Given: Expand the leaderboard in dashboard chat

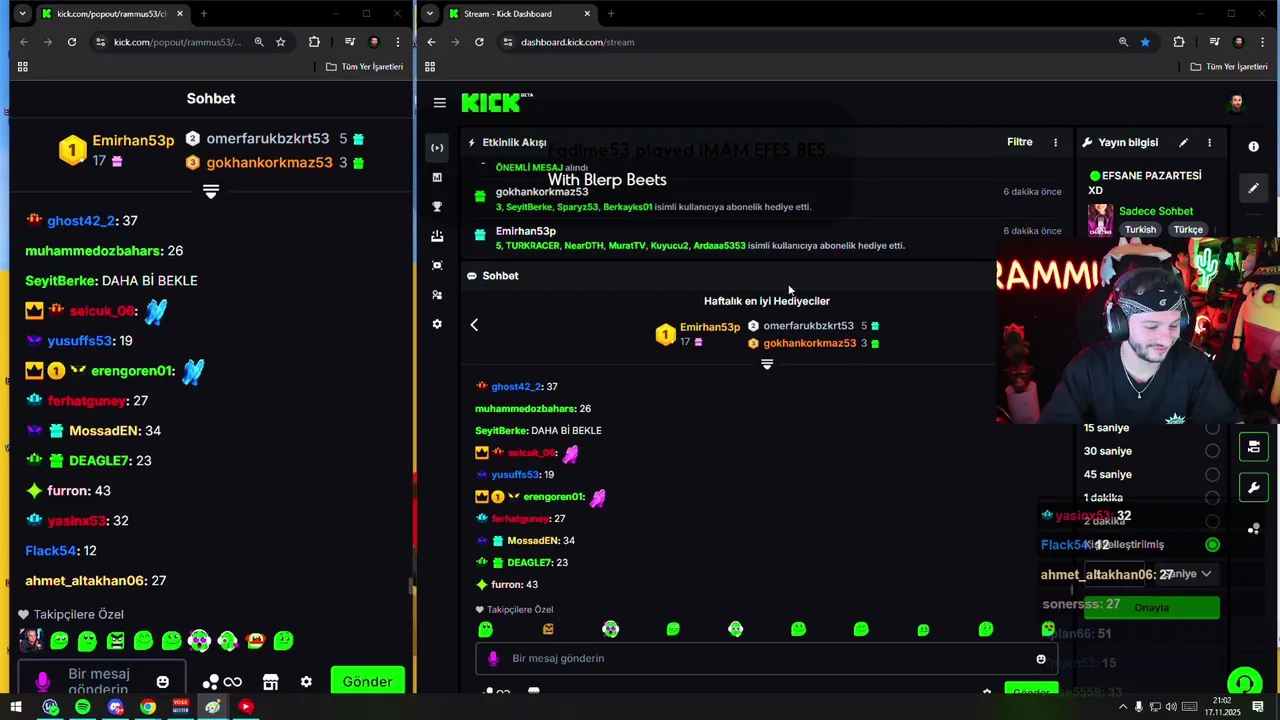Looking at the screenshot, I should pyautogui.click(x=767, y=365).
